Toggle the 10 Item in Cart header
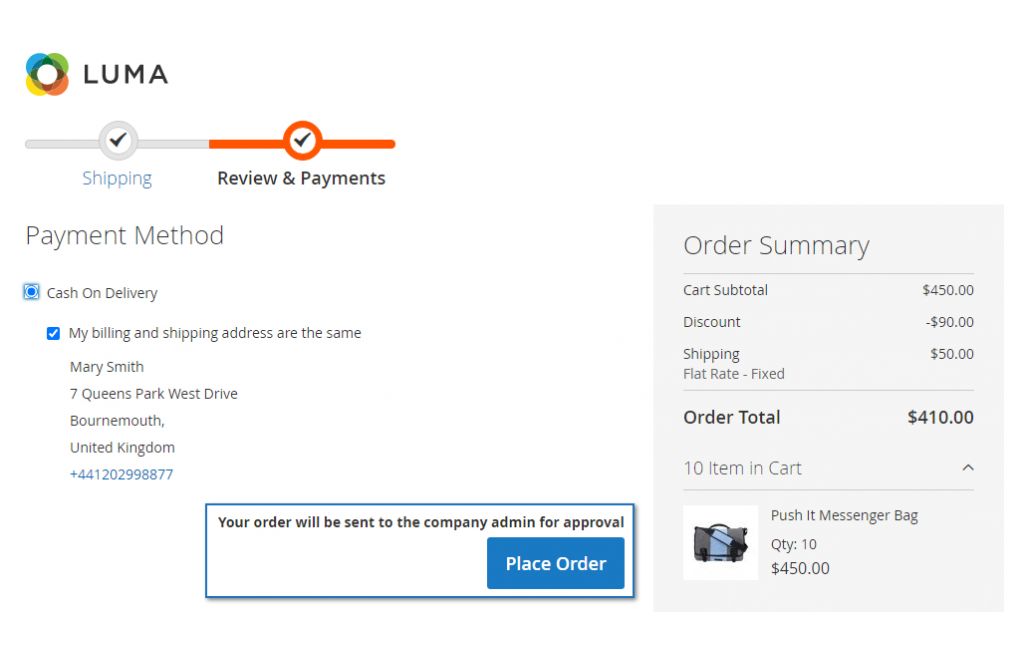 [828, 468]
